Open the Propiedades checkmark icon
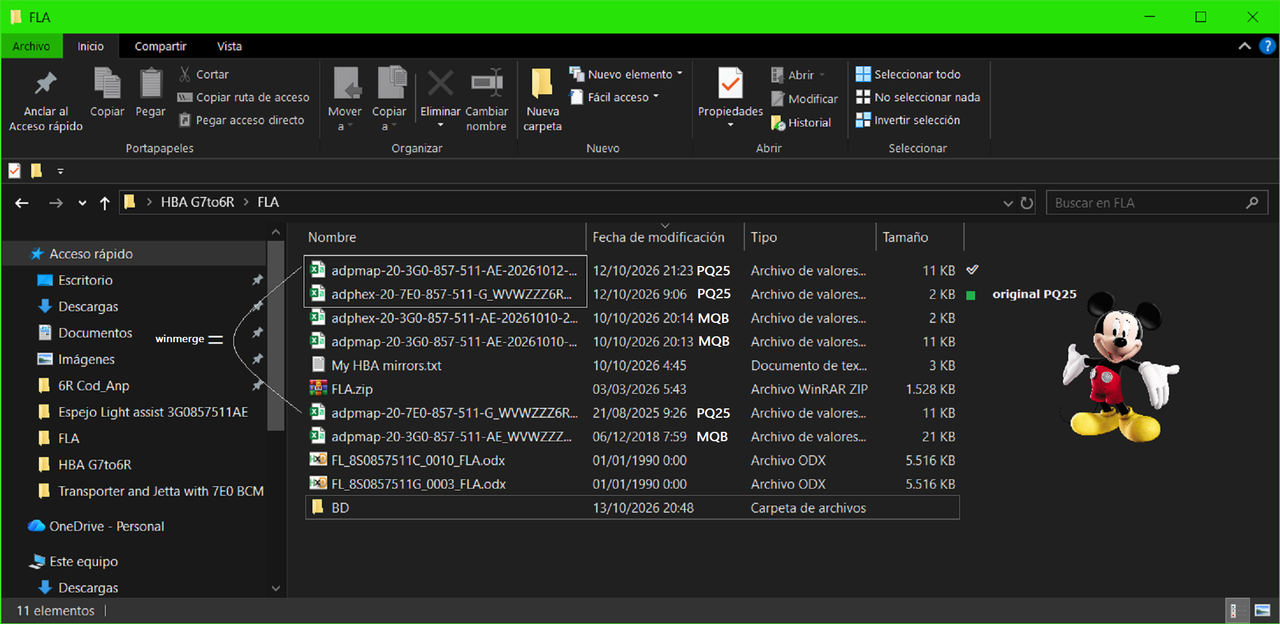Viewport: 1280px width, 624px height. tap(731, 81)
